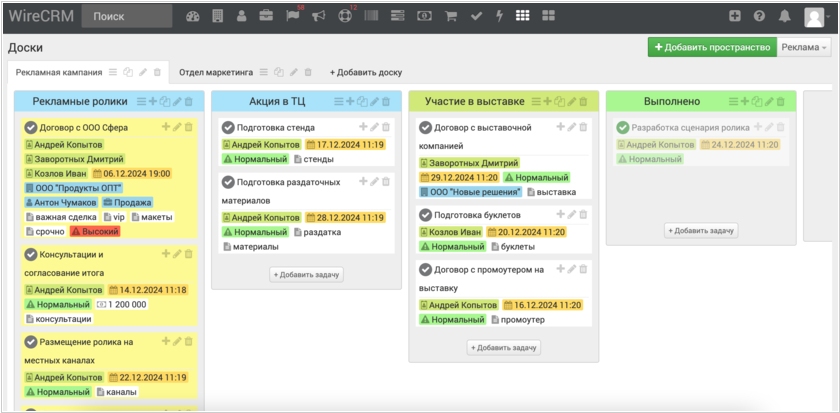Open the Акция в ТЦ column list menu icon

339,101
